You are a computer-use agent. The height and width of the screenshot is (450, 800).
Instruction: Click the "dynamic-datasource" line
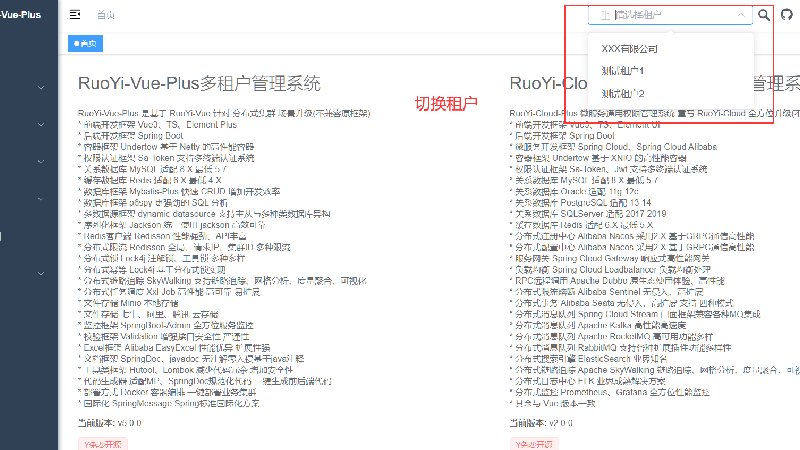pyautogui.click(x=204, y=214)
